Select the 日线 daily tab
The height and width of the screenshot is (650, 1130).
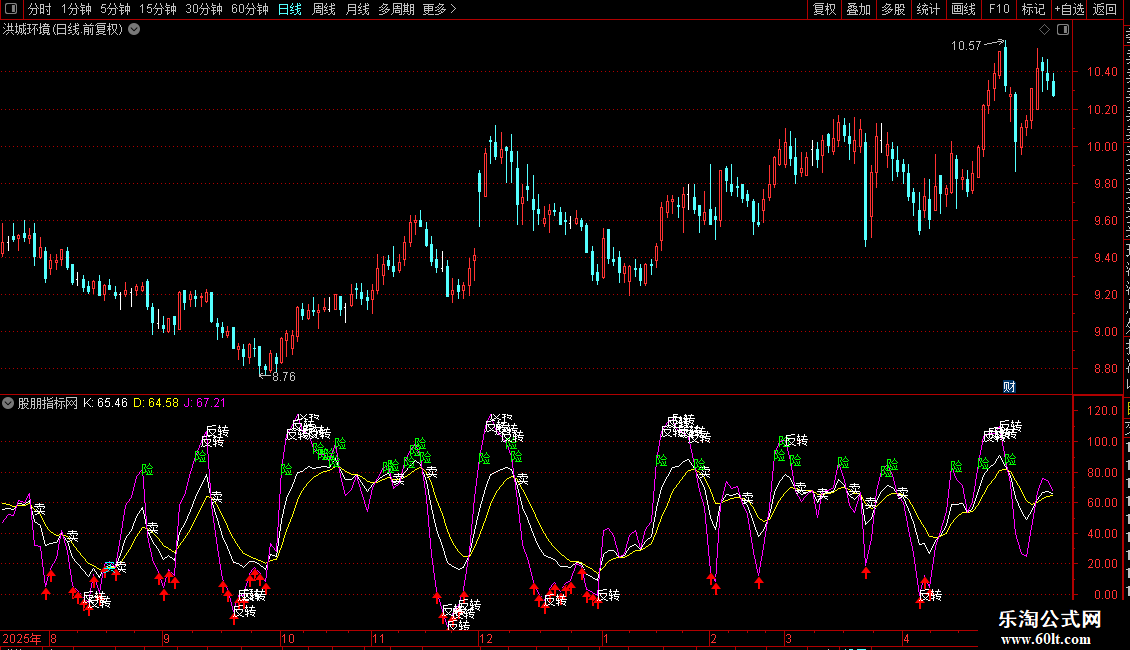tap(290, 9)
